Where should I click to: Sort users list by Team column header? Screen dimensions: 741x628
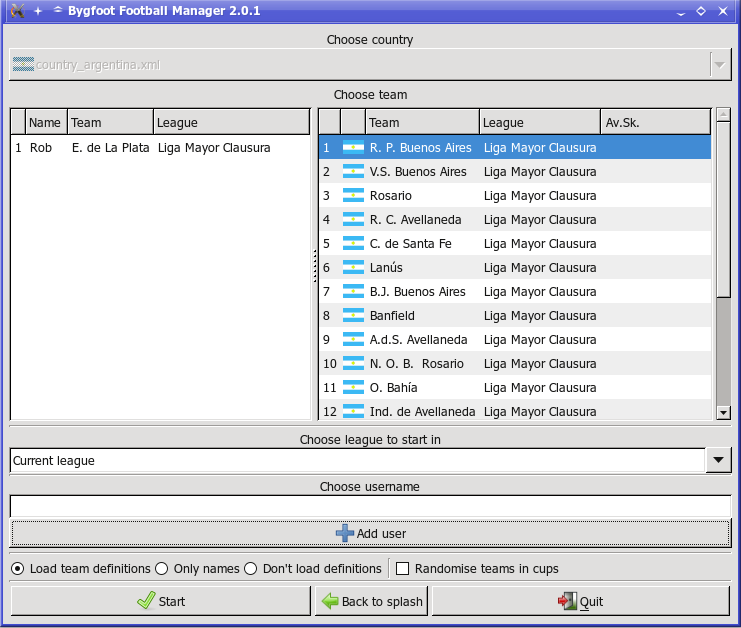click(x=111, y=122)
